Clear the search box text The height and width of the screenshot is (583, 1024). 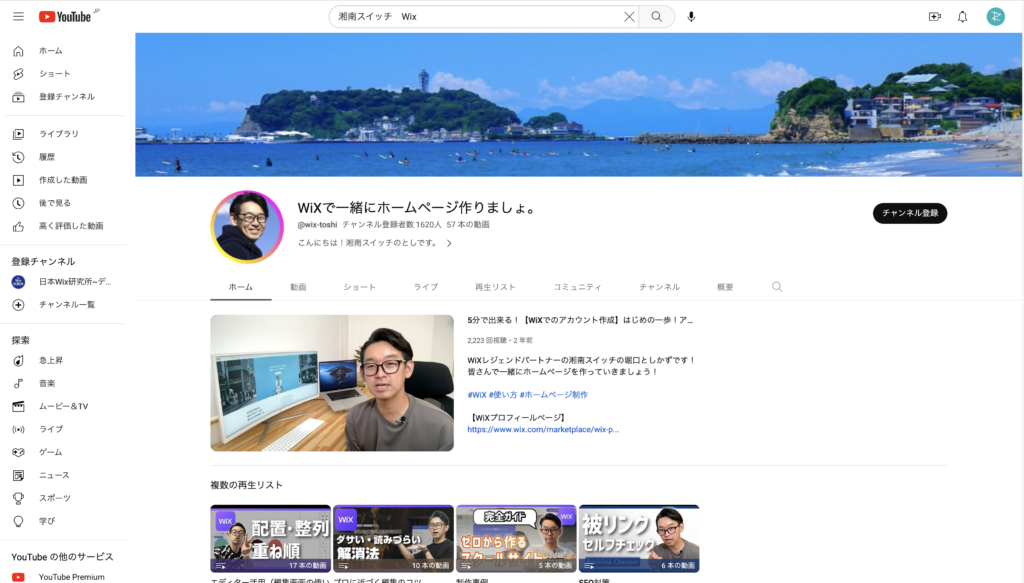point(629,17)
